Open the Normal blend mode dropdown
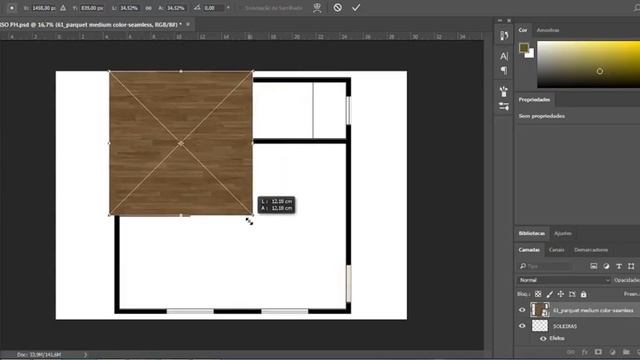 click(564, 280)
